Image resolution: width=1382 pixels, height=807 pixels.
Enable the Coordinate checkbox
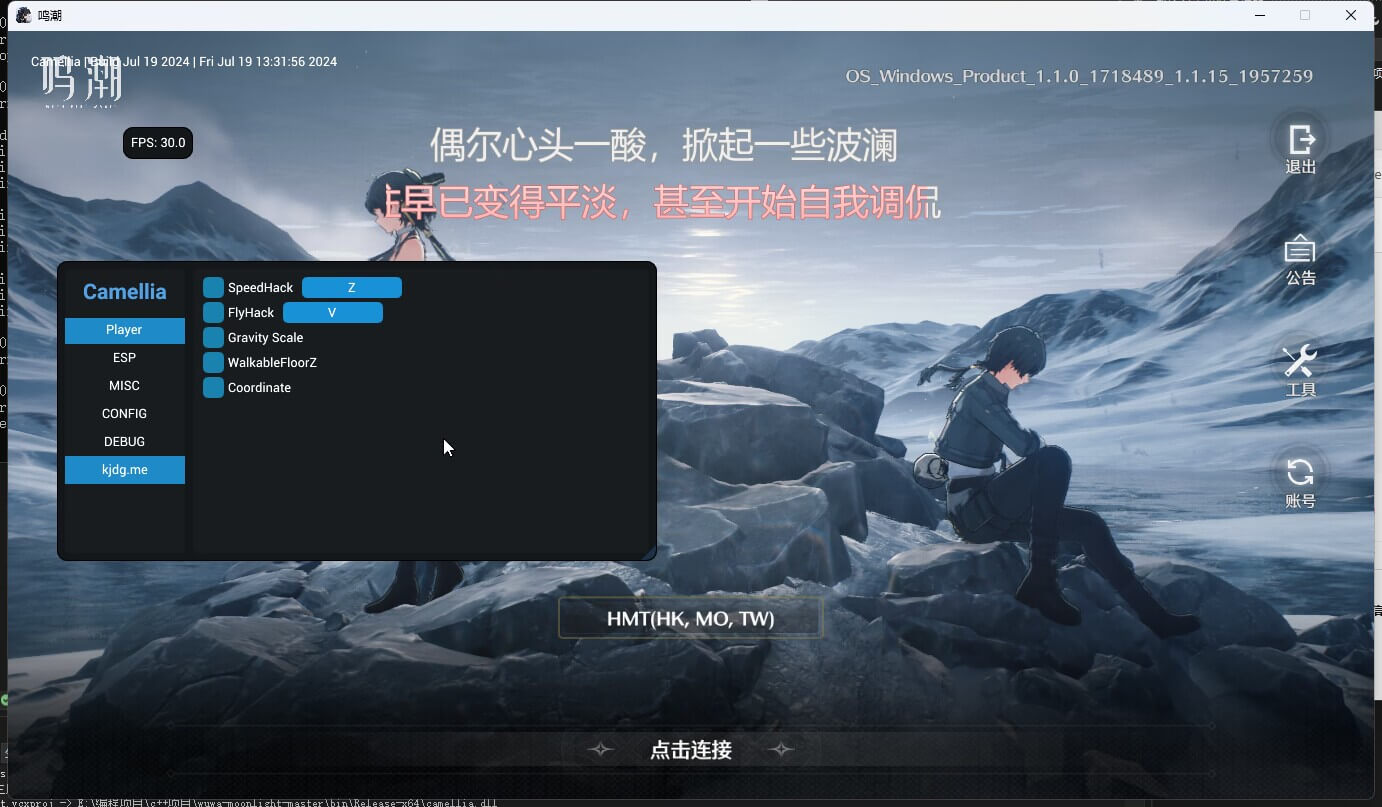[x=213, y=388]
